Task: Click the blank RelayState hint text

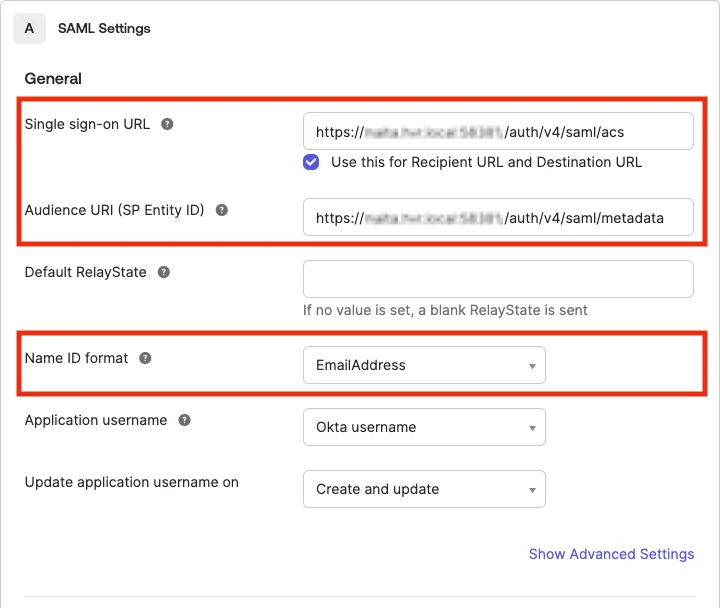Action: point(445,310)
